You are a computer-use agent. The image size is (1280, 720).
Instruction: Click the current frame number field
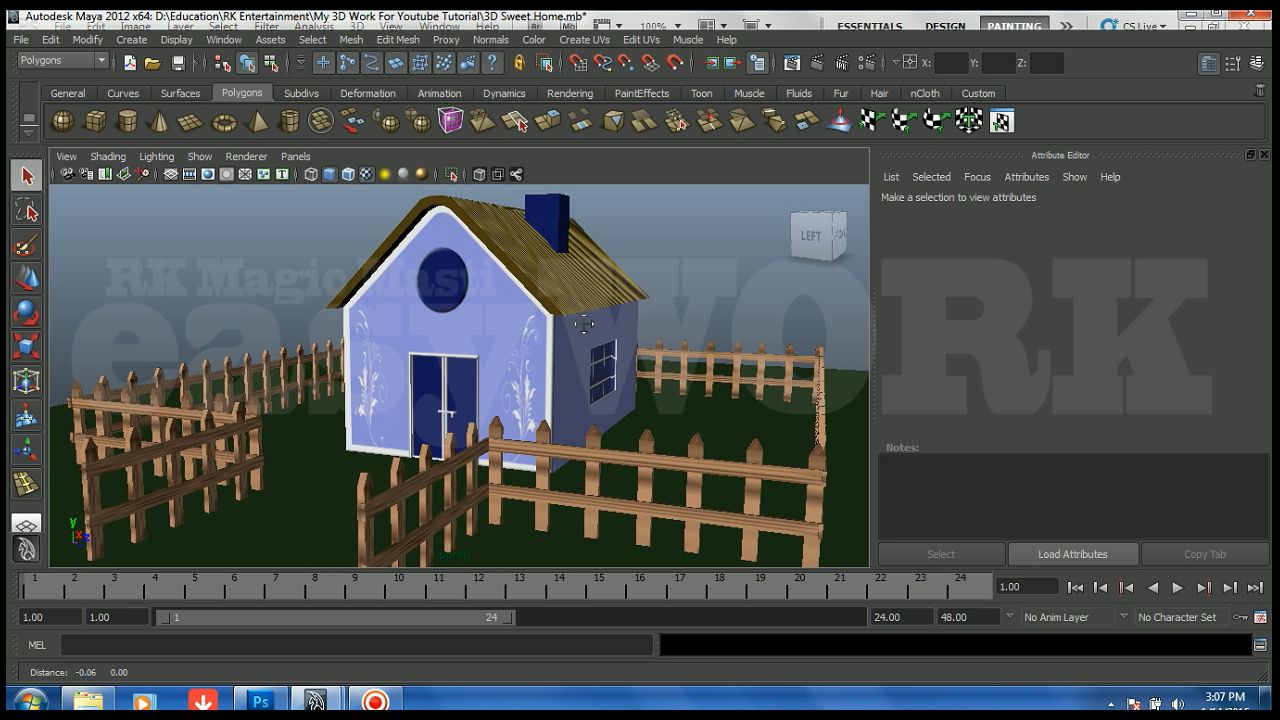(x=1027, y=587)
